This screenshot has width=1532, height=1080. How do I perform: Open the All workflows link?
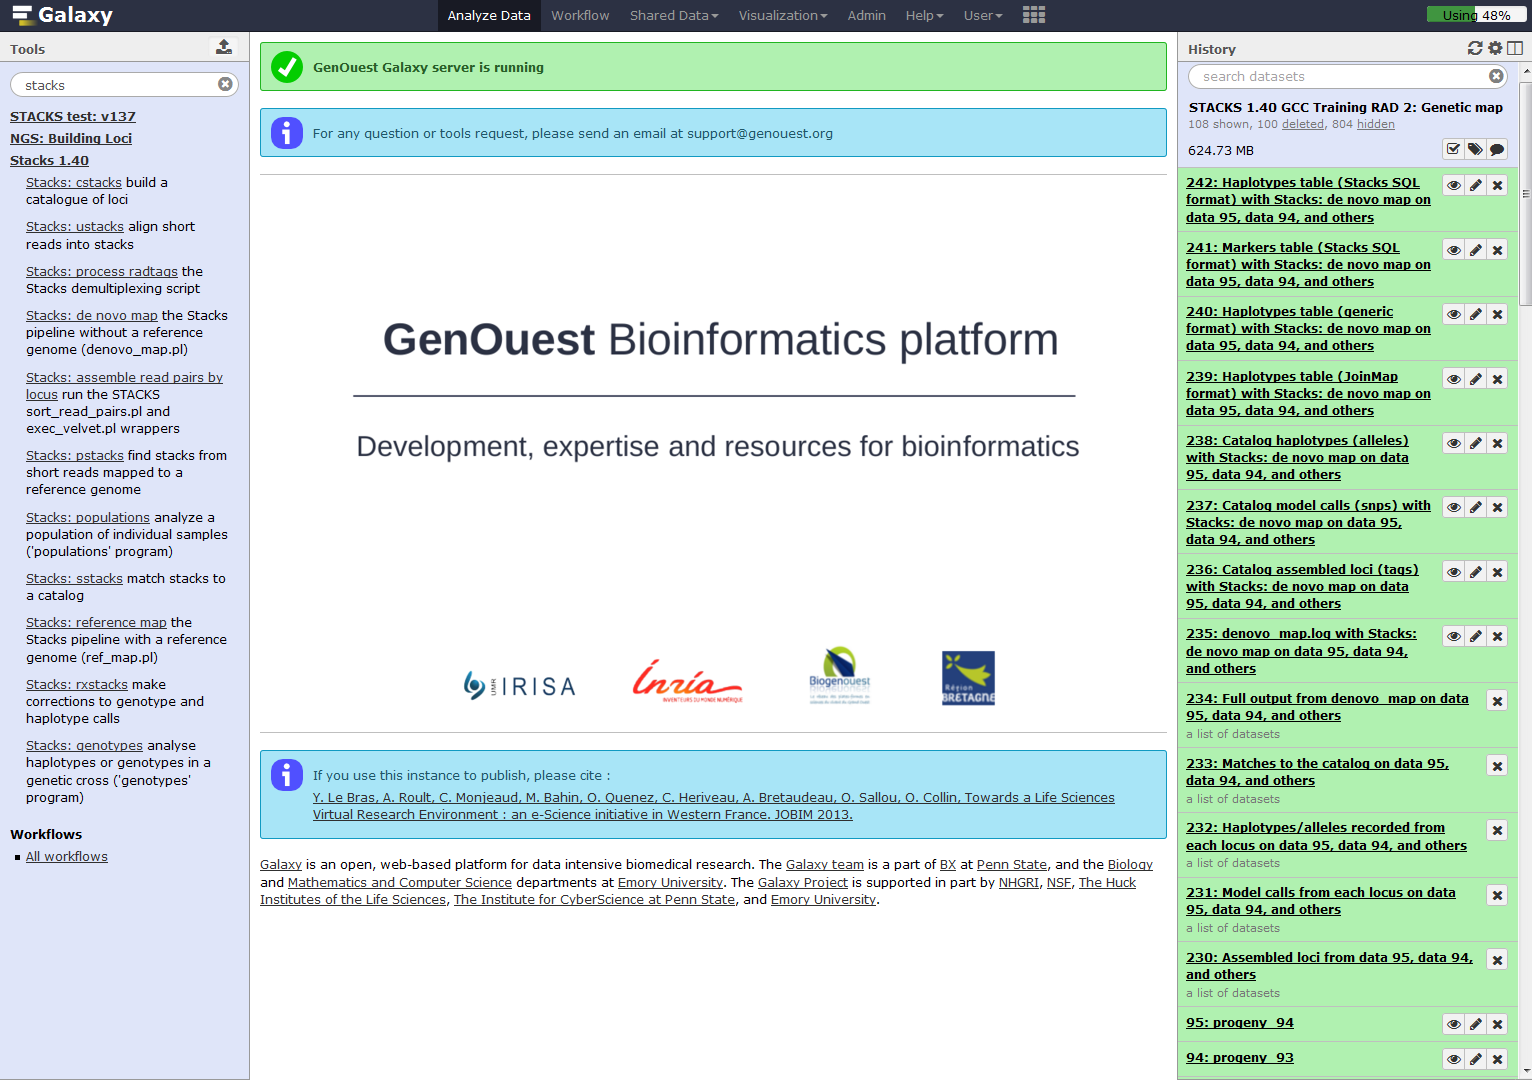tap(67, 856)
